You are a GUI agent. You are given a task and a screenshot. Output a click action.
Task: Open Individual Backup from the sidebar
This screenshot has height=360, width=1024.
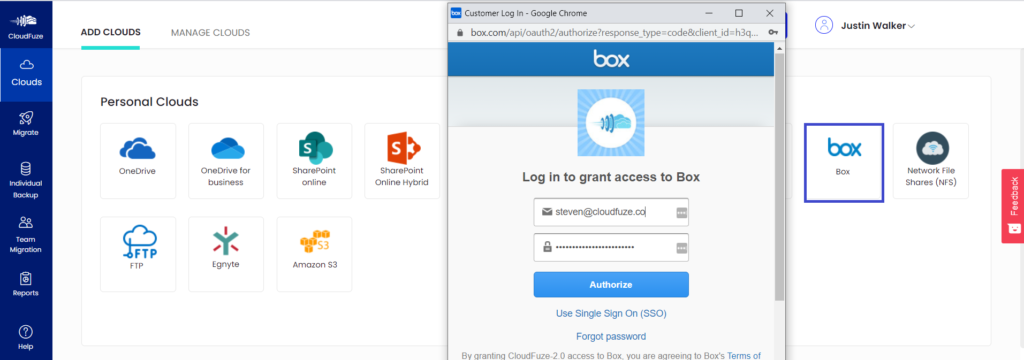(x=26, y=180)
